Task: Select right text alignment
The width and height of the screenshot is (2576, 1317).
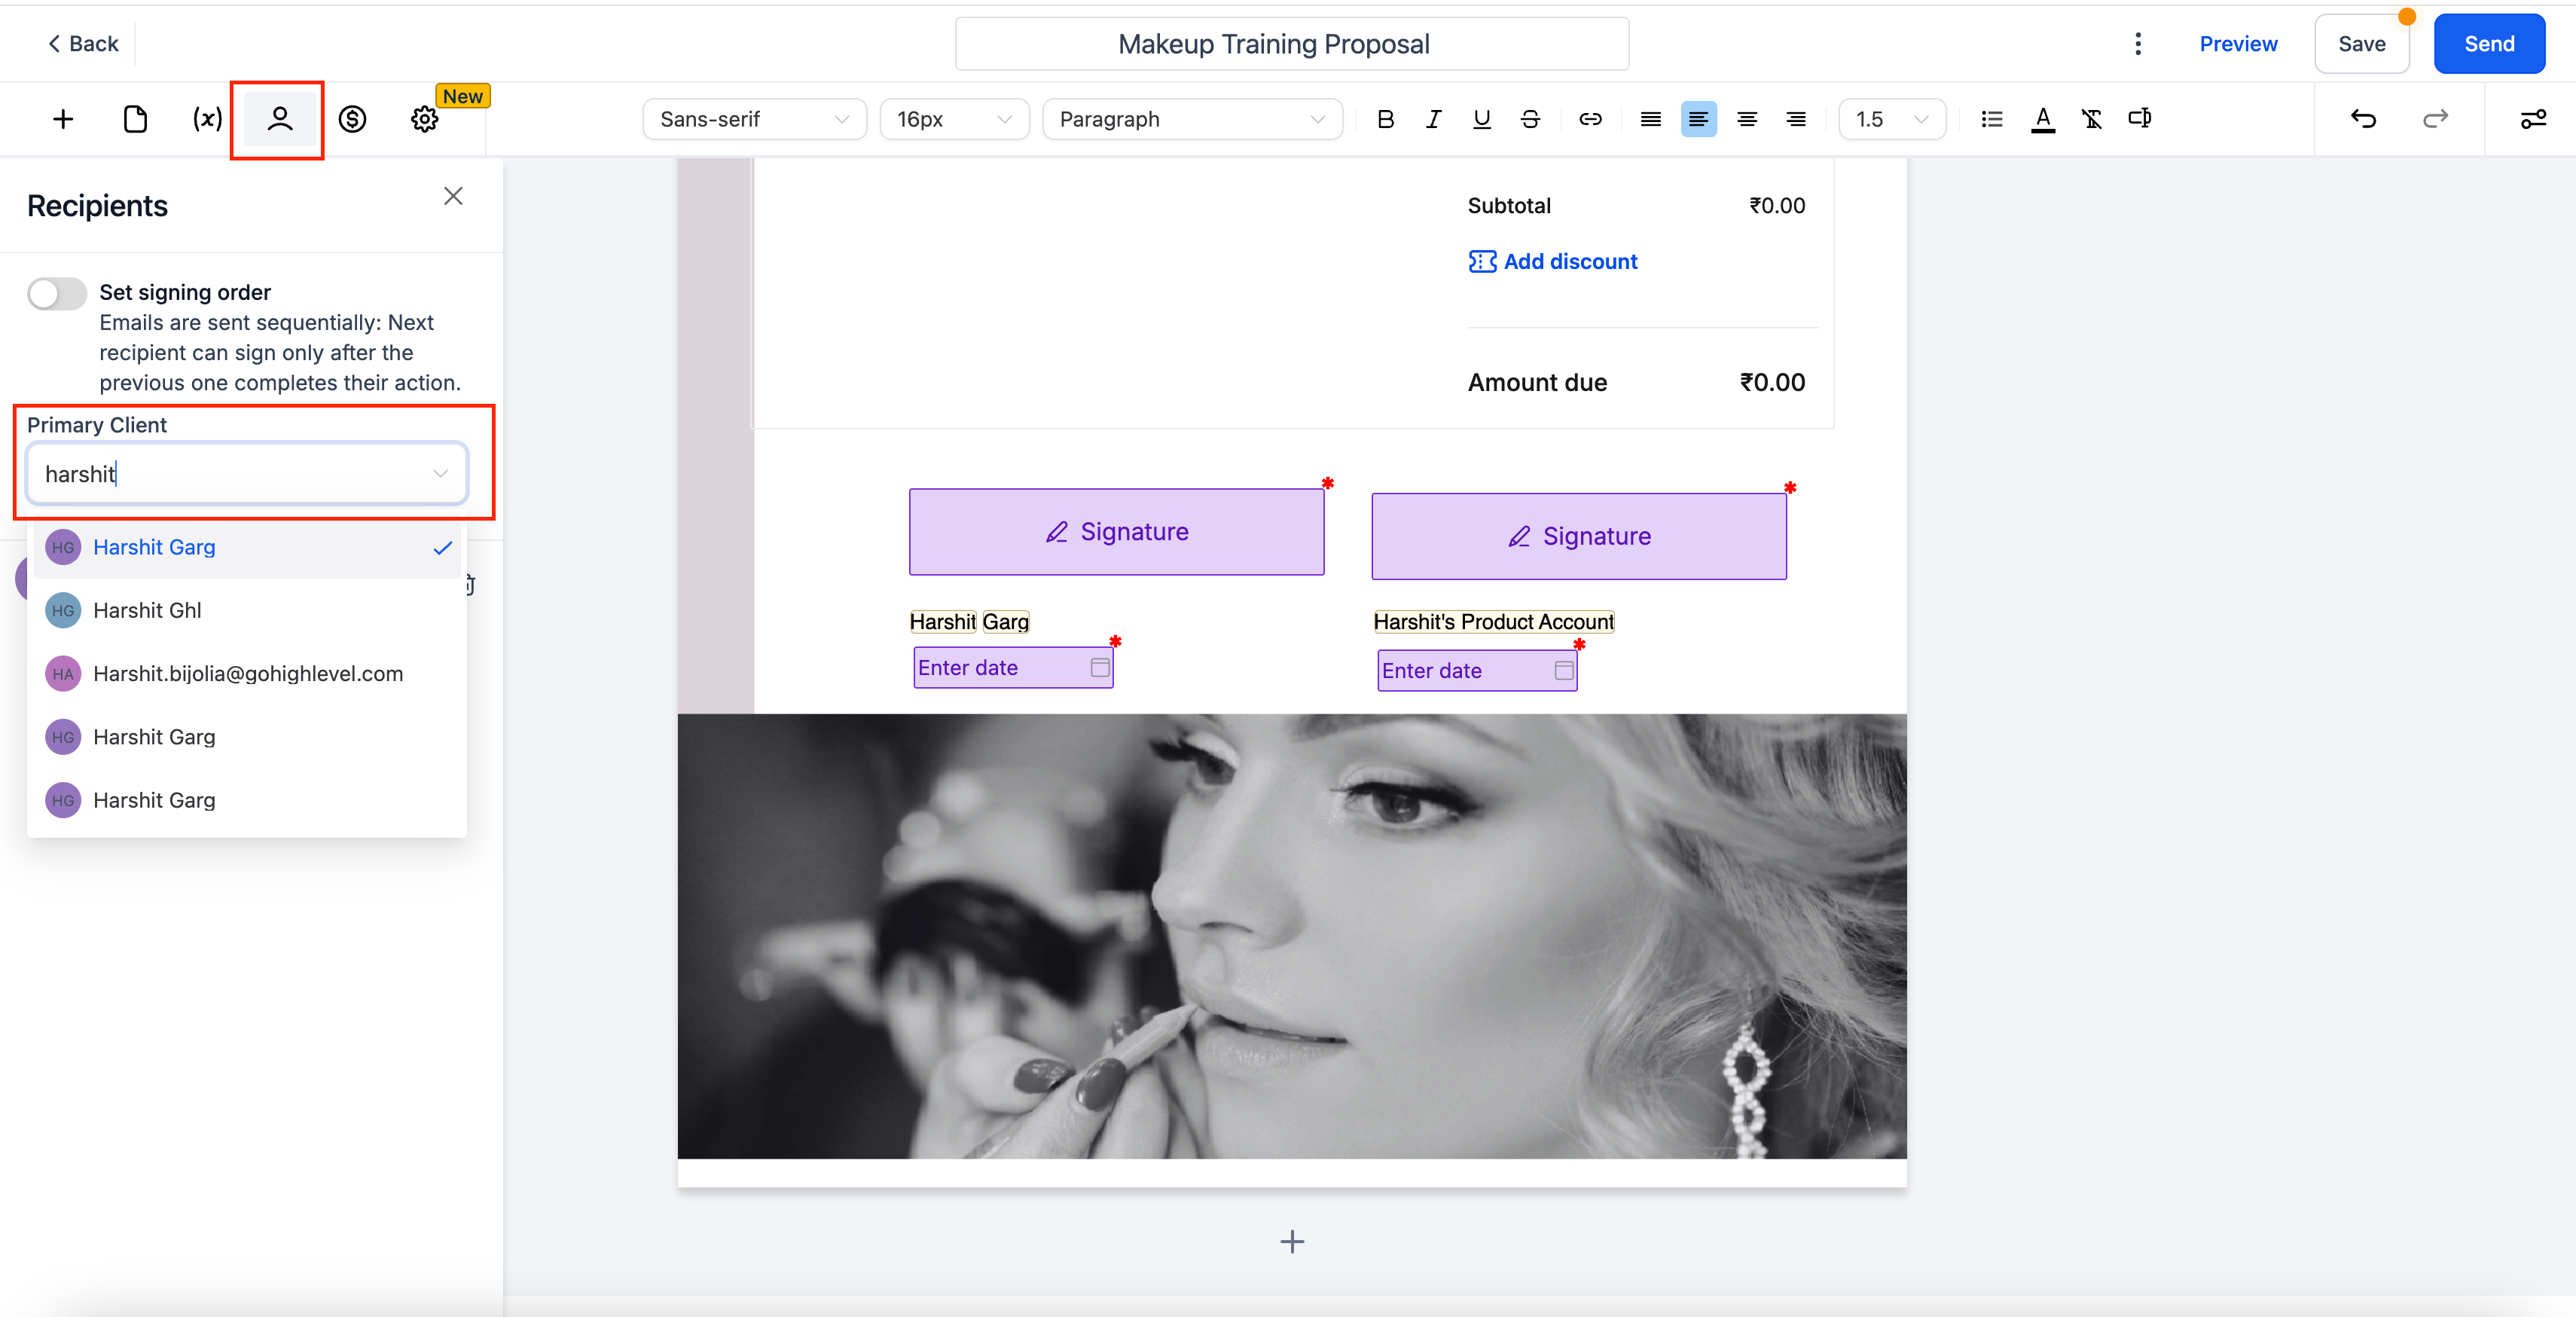Action: pyautogui.click(x=1796, y=119)
